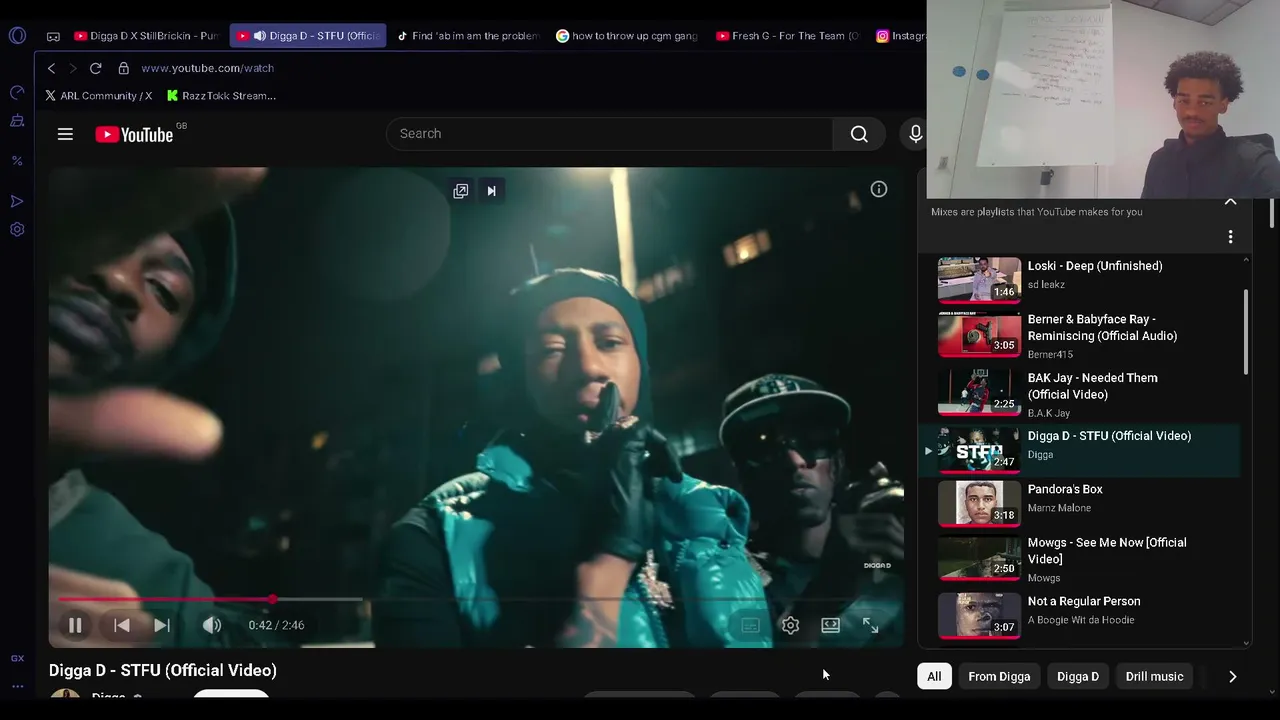Open browser settings gear in sidebar
Screen dimensions: 1280x720
[17, 229]
